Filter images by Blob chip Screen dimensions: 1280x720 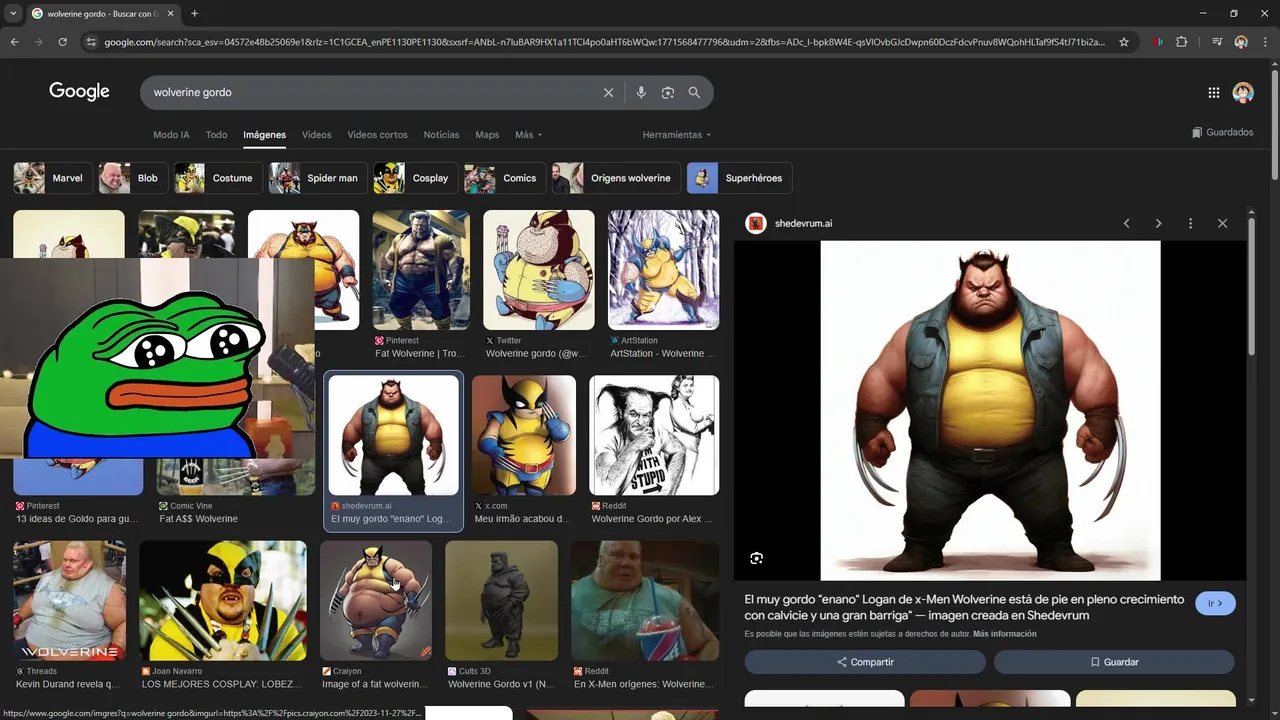(x=133, y=178)
